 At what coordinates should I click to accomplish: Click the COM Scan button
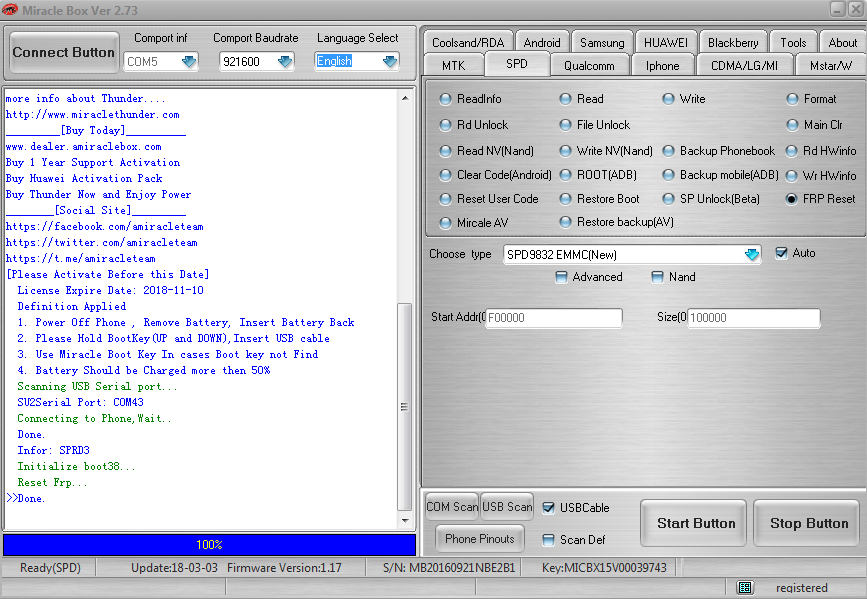click(x=452, y=507)
